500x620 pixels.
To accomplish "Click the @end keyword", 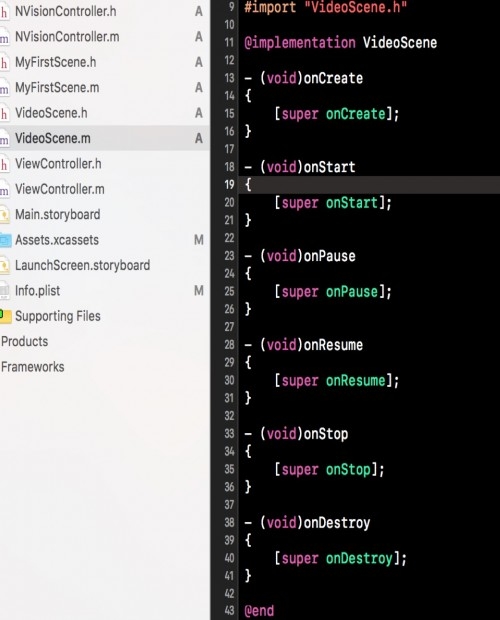I will 259,611.
